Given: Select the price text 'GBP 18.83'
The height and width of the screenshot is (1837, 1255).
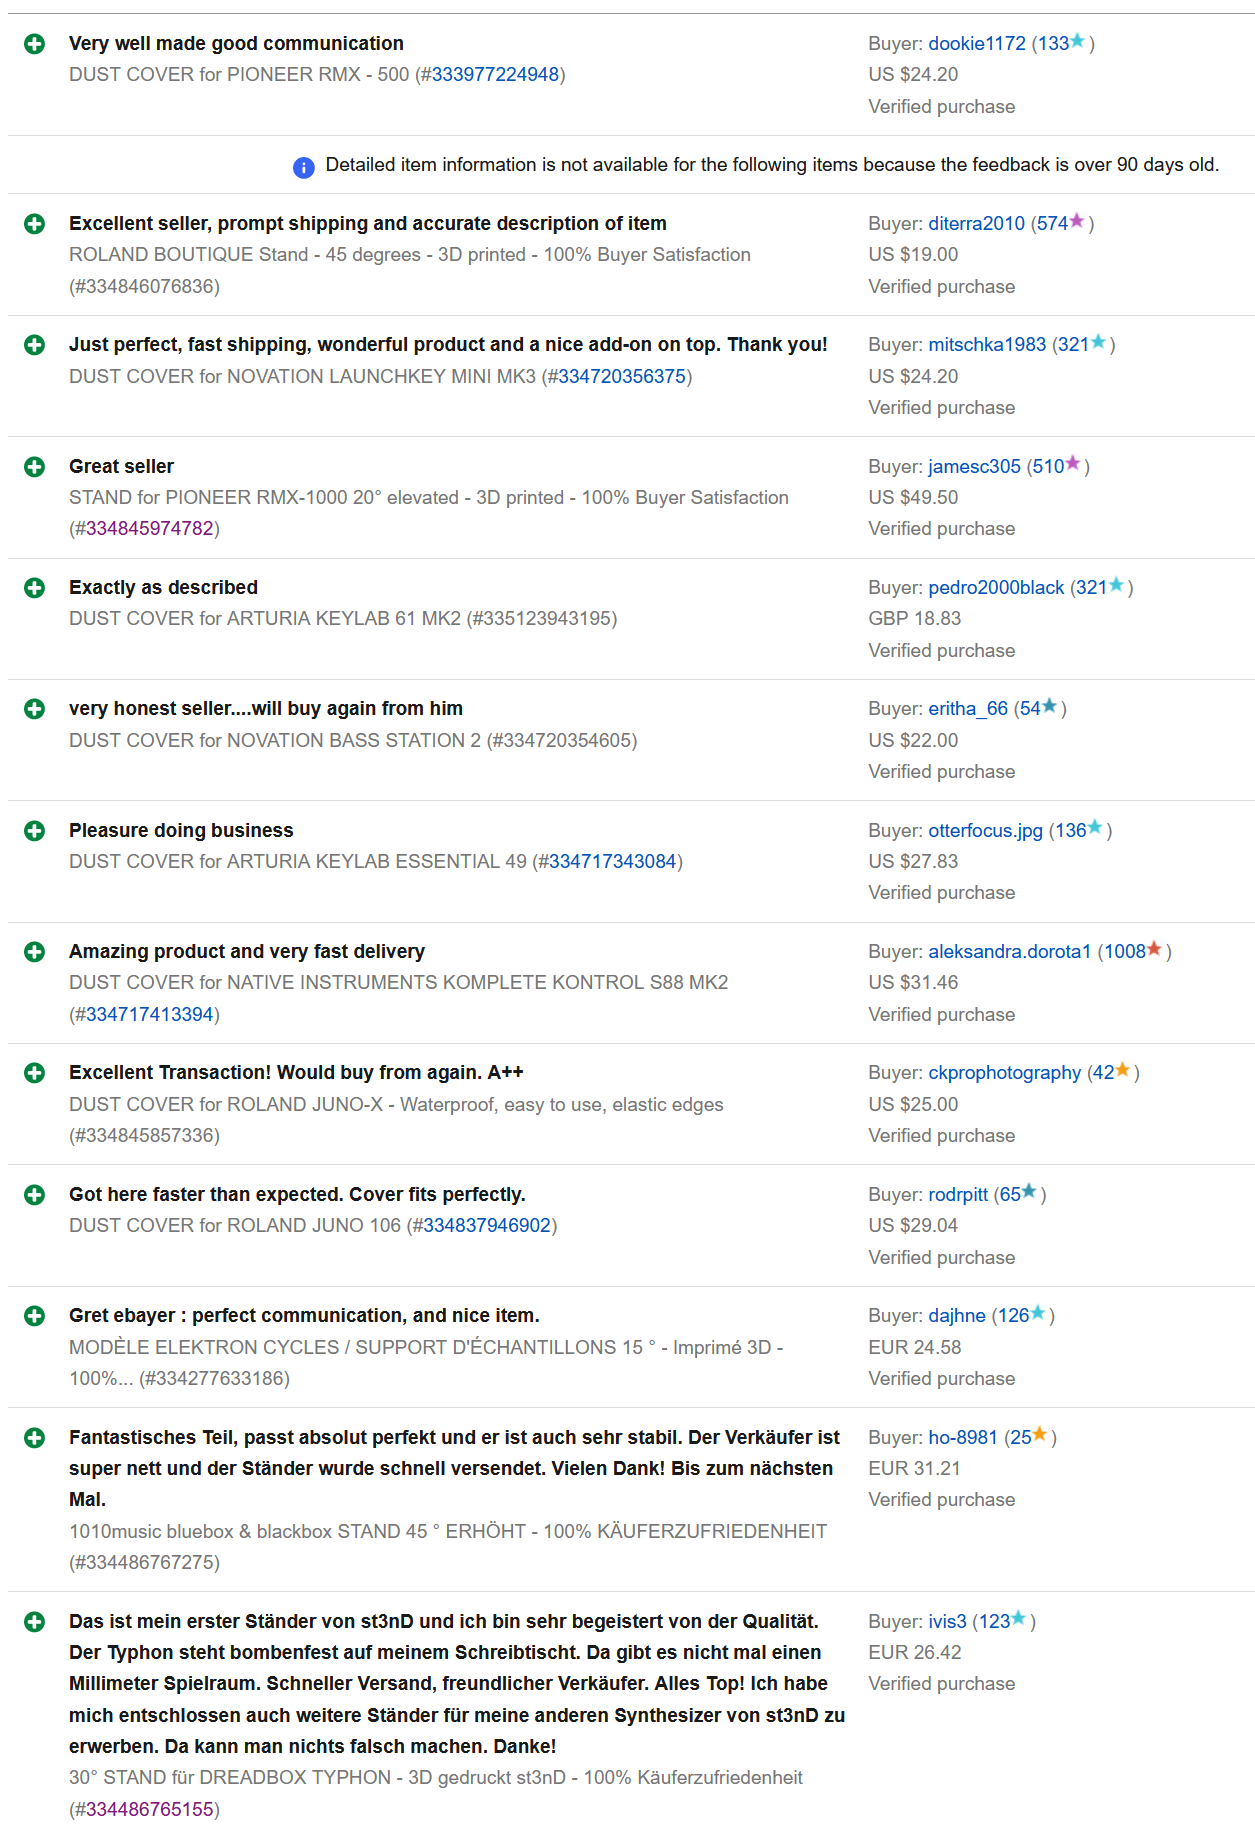Looking at the screenshot, I should tap(914, 619).
